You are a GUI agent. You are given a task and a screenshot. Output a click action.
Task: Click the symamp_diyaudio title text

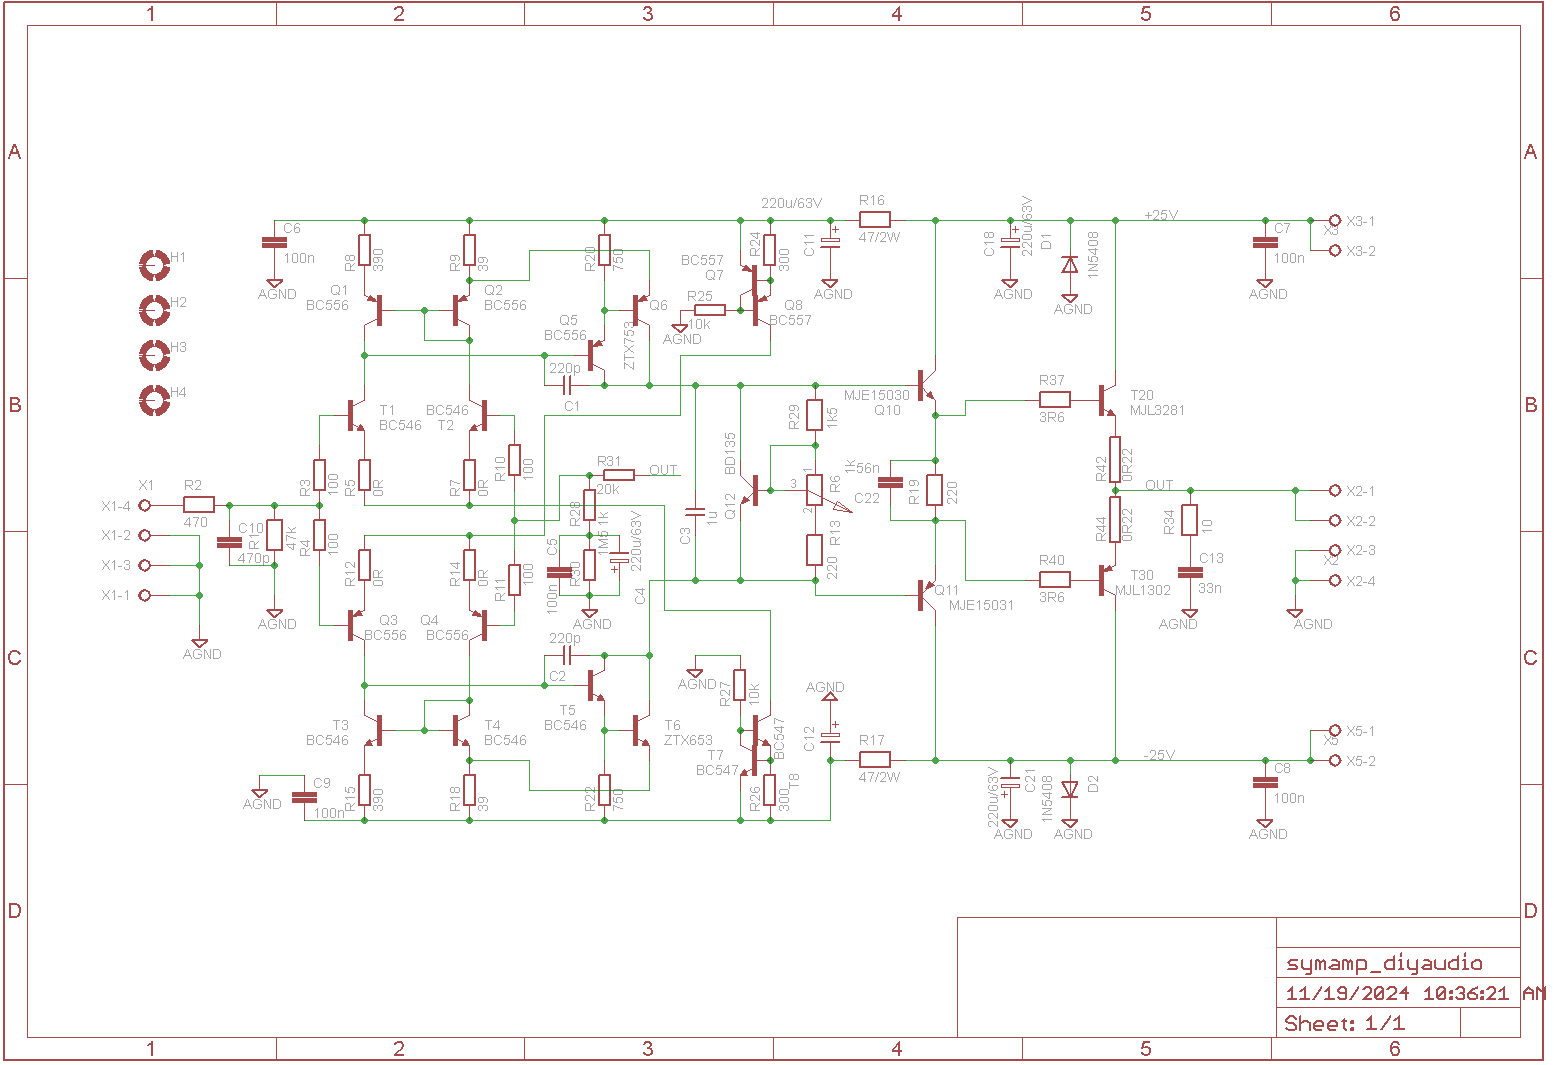point(1384,963)
